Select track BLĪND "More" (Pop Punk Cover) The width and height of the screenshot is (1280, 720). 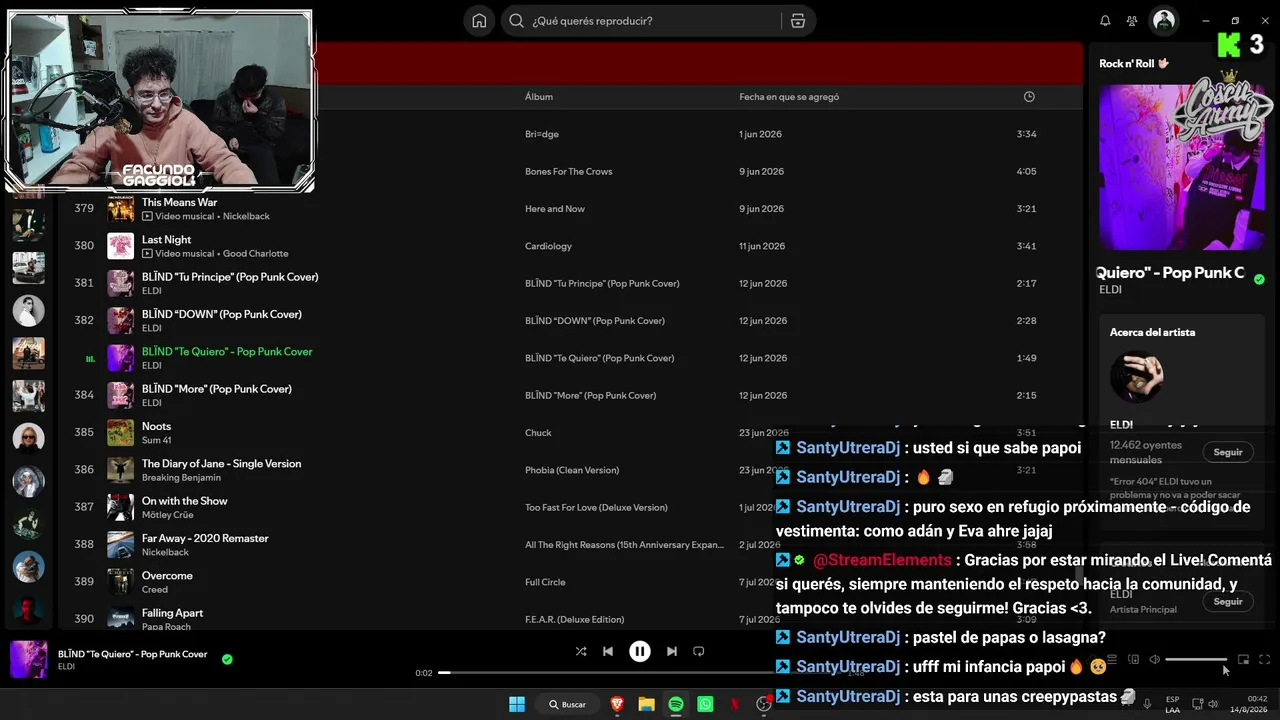pos(217,389)
